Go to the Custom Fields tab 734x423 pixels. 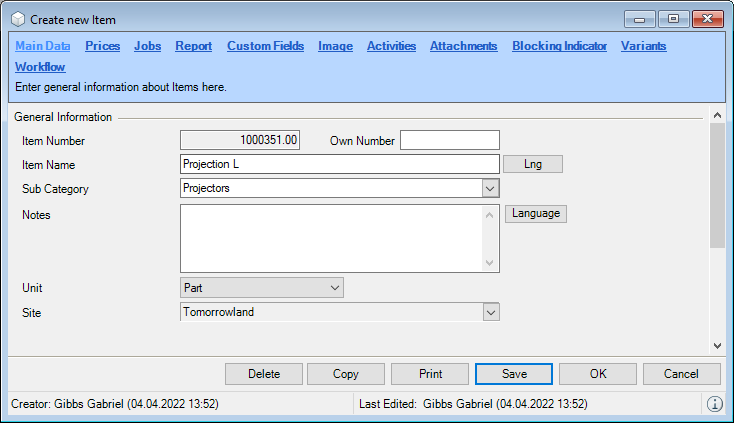[x=265, y=46]
